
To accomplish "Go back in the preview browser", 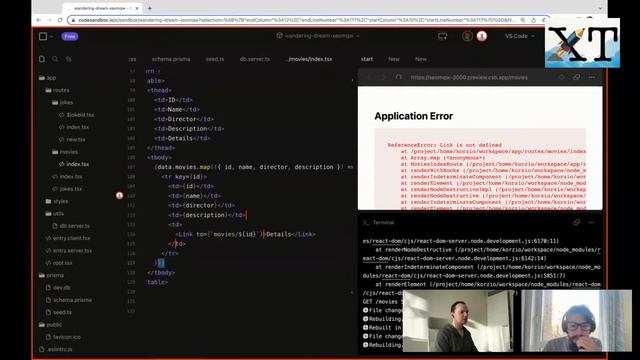I will click(369, 77).
